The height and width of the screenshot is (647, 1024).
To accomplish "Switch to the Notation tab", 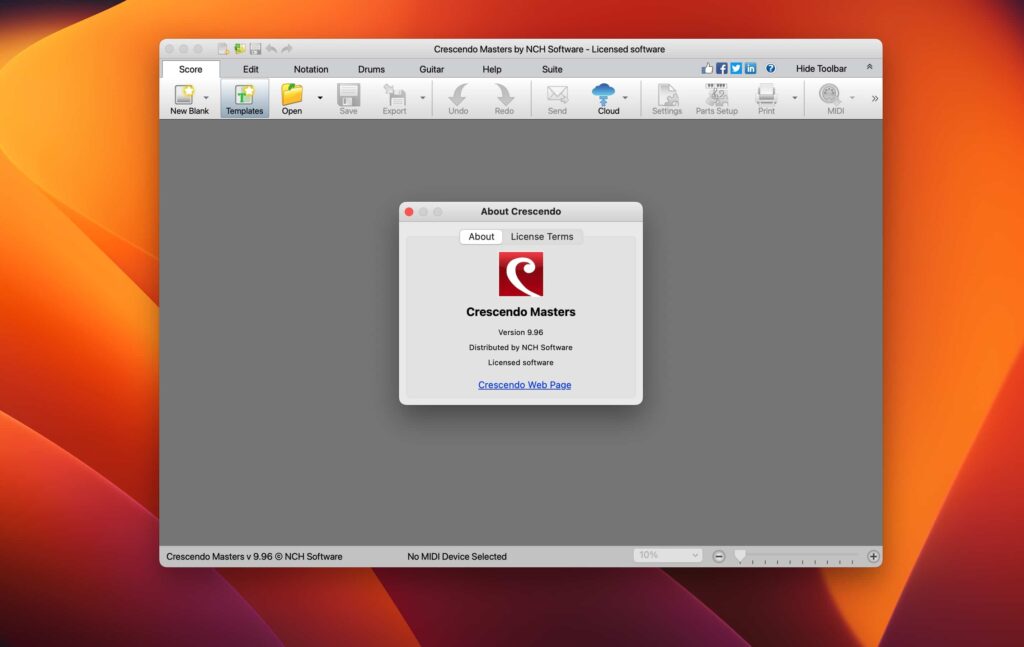I will [x=311, y=69].
